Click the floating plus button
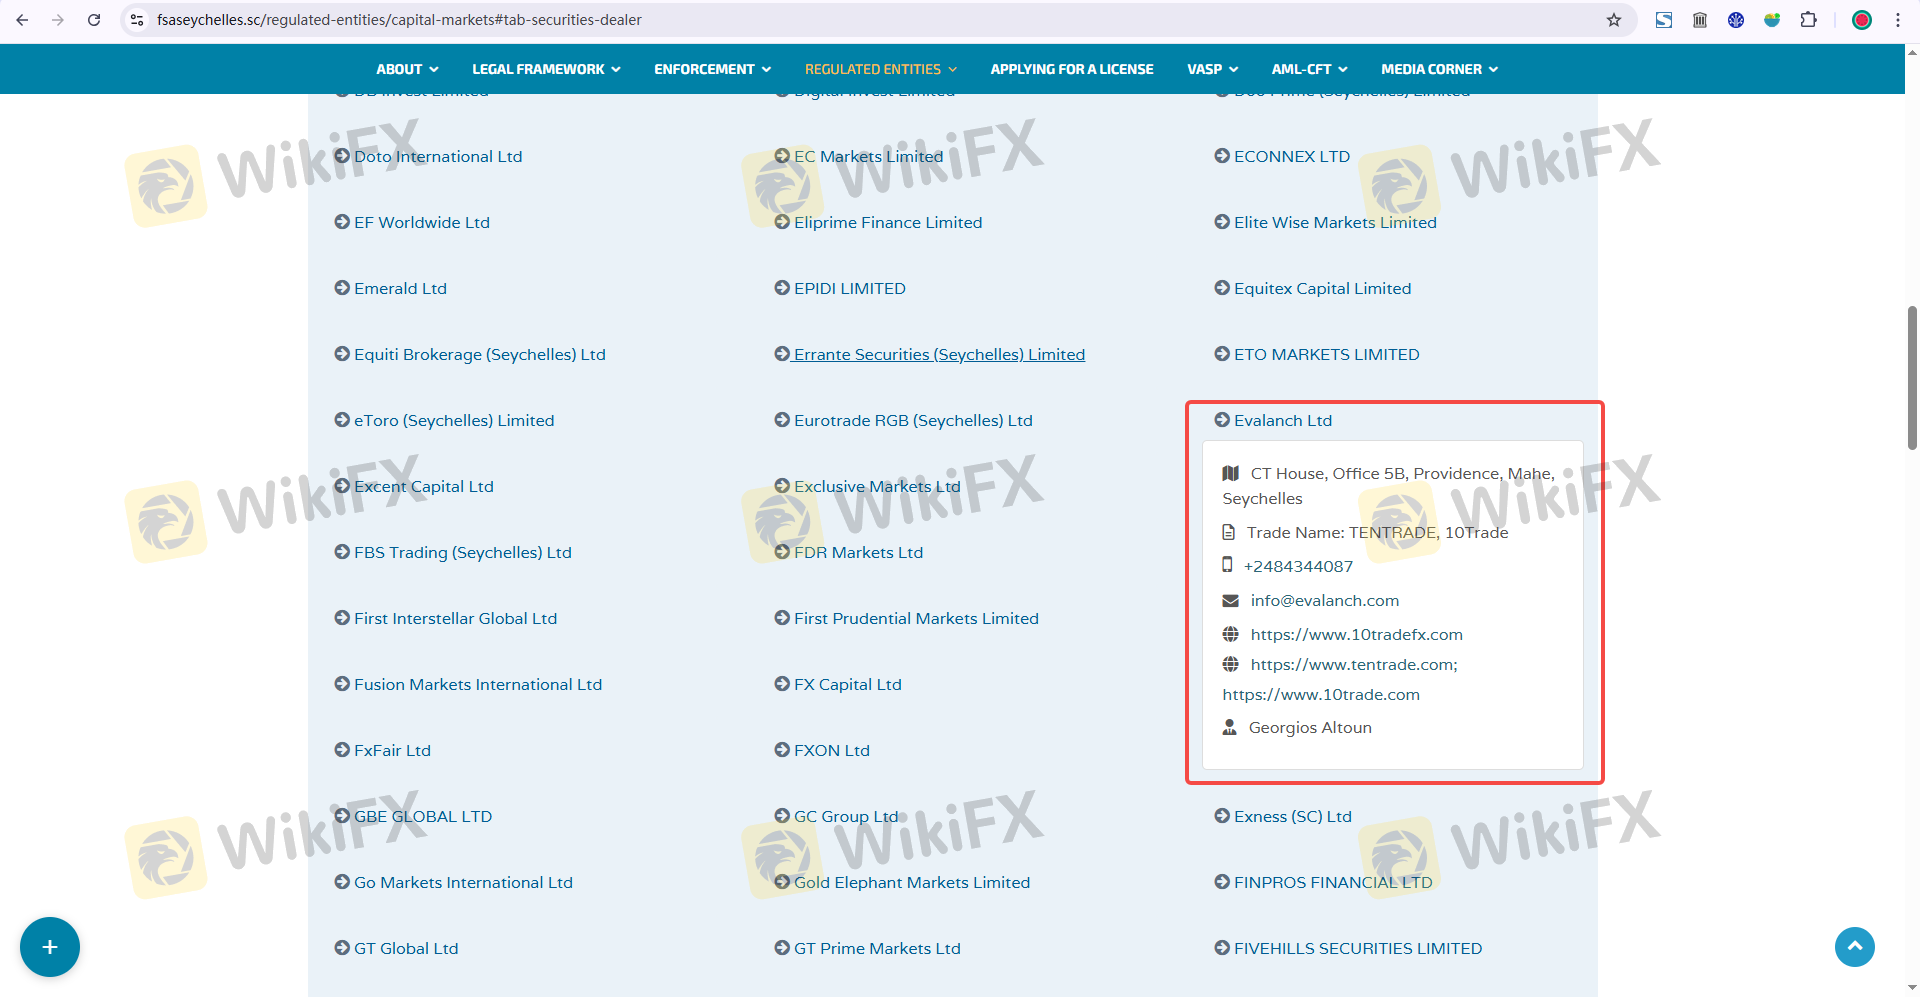The height and width of the screenshot is (997, 1920). coord(50,947)
